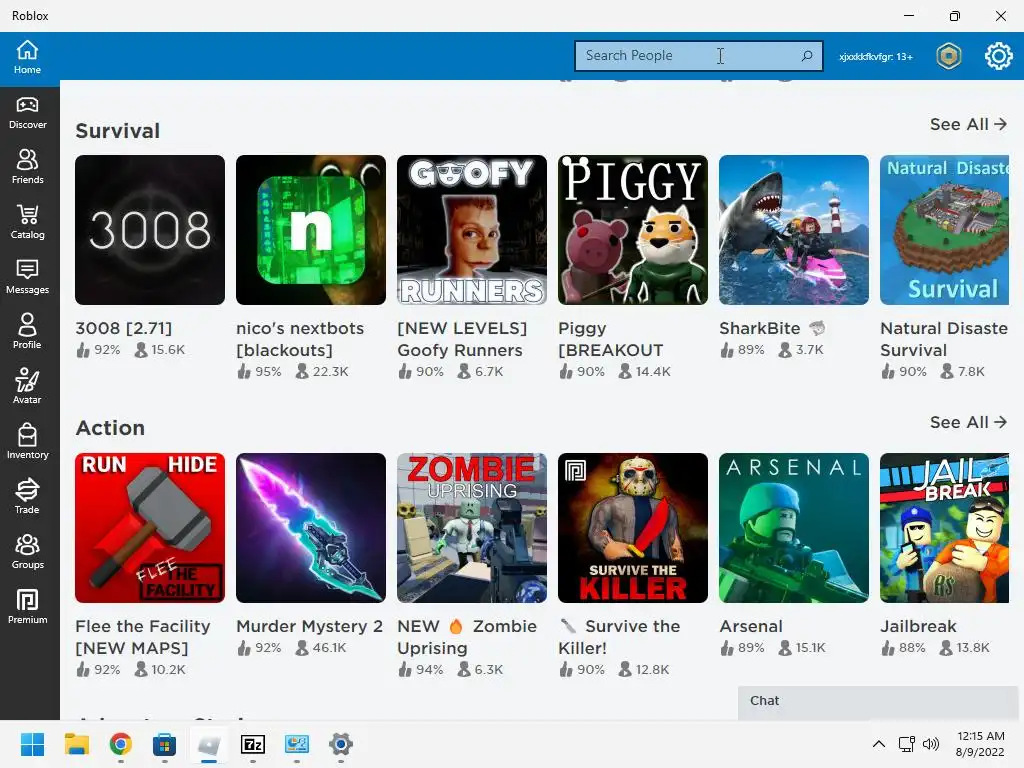Click the 'SharkBite' title text
Image resolution: width=1024 pixels, height=768 pixels.
759,328
